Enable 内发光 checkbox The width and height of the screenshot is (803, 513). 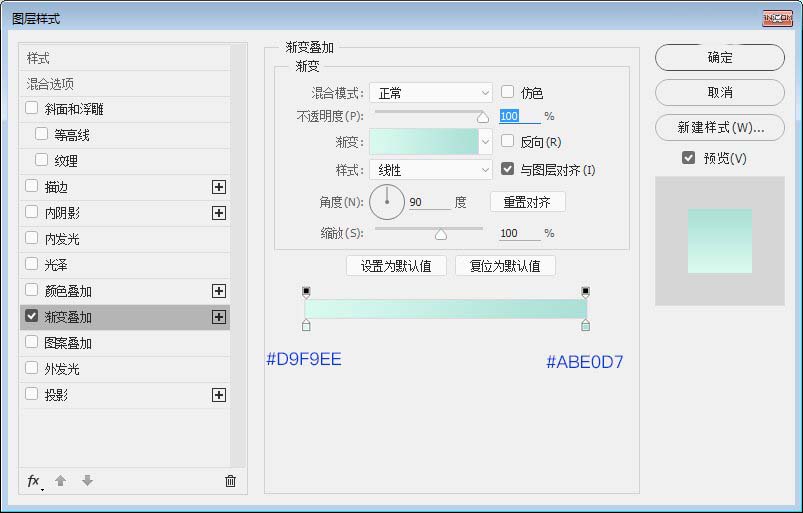point(32,238)
